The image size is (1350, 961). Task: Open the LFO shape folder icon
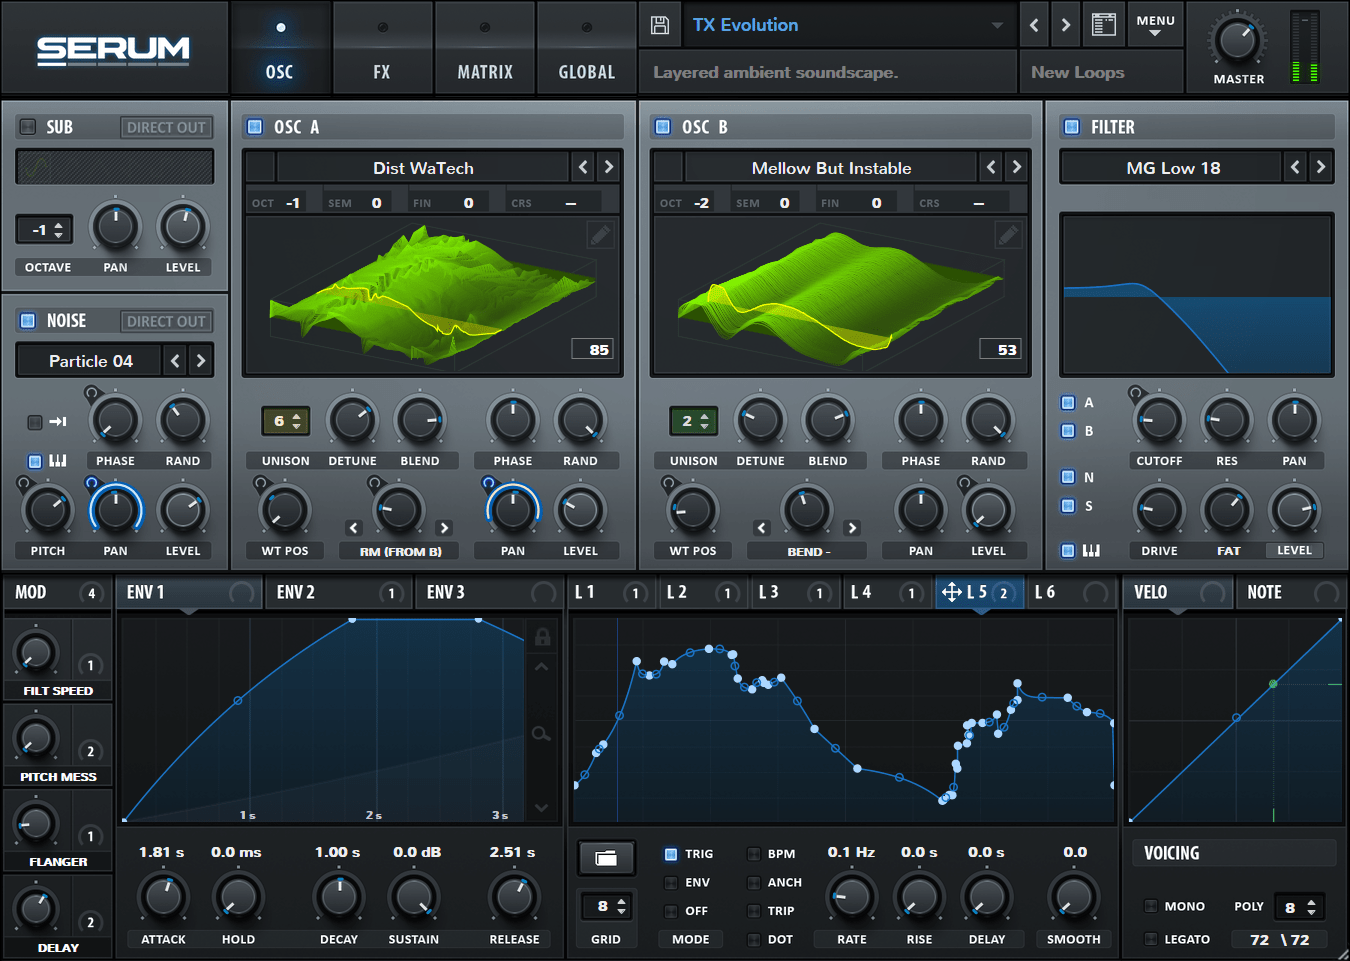[606, 858]
